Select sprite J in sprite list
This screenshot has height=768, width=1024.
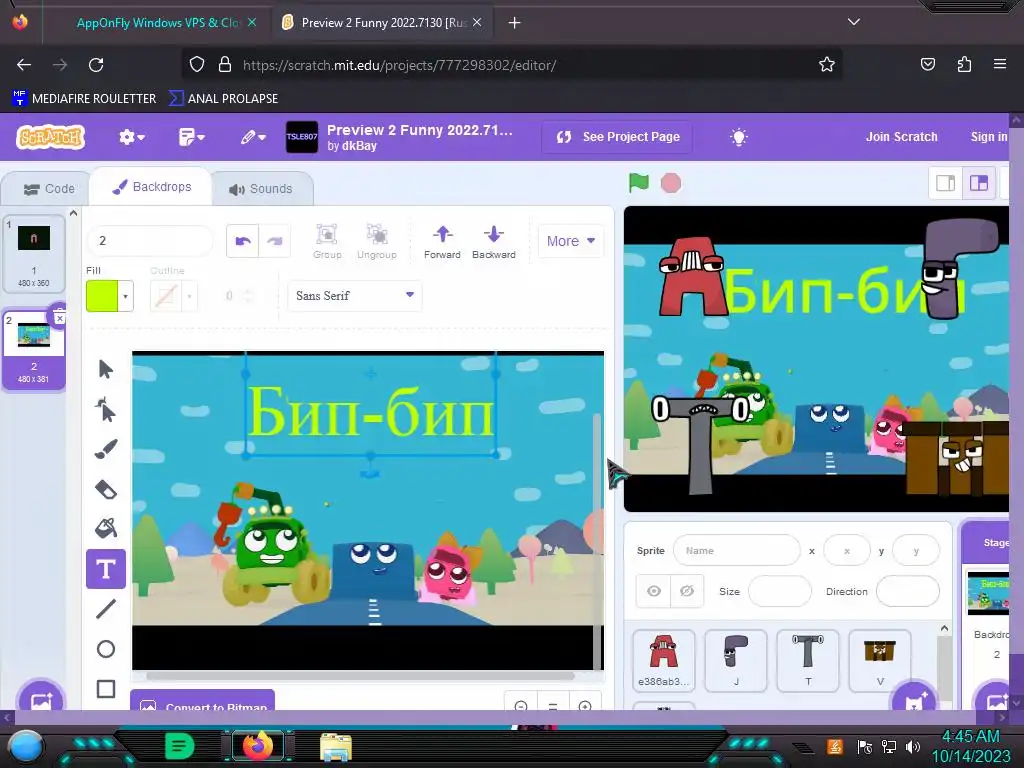pos(736,660)
